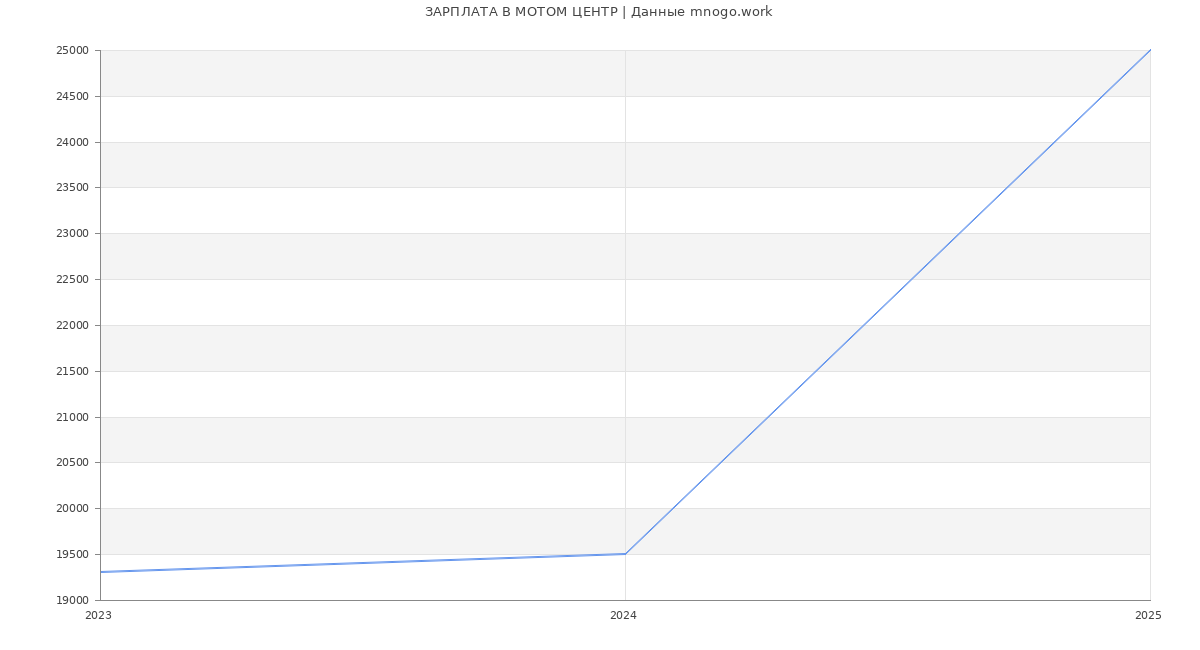Click the 2025 peak data point

tap(1150, 50)
